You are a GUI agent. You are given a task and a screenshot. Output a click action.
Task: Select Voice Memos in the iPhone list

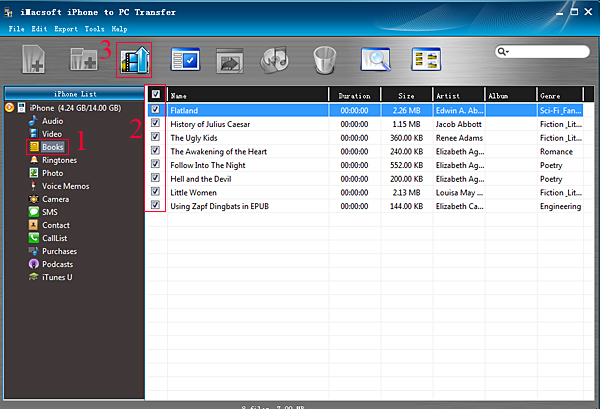point(65,186)
